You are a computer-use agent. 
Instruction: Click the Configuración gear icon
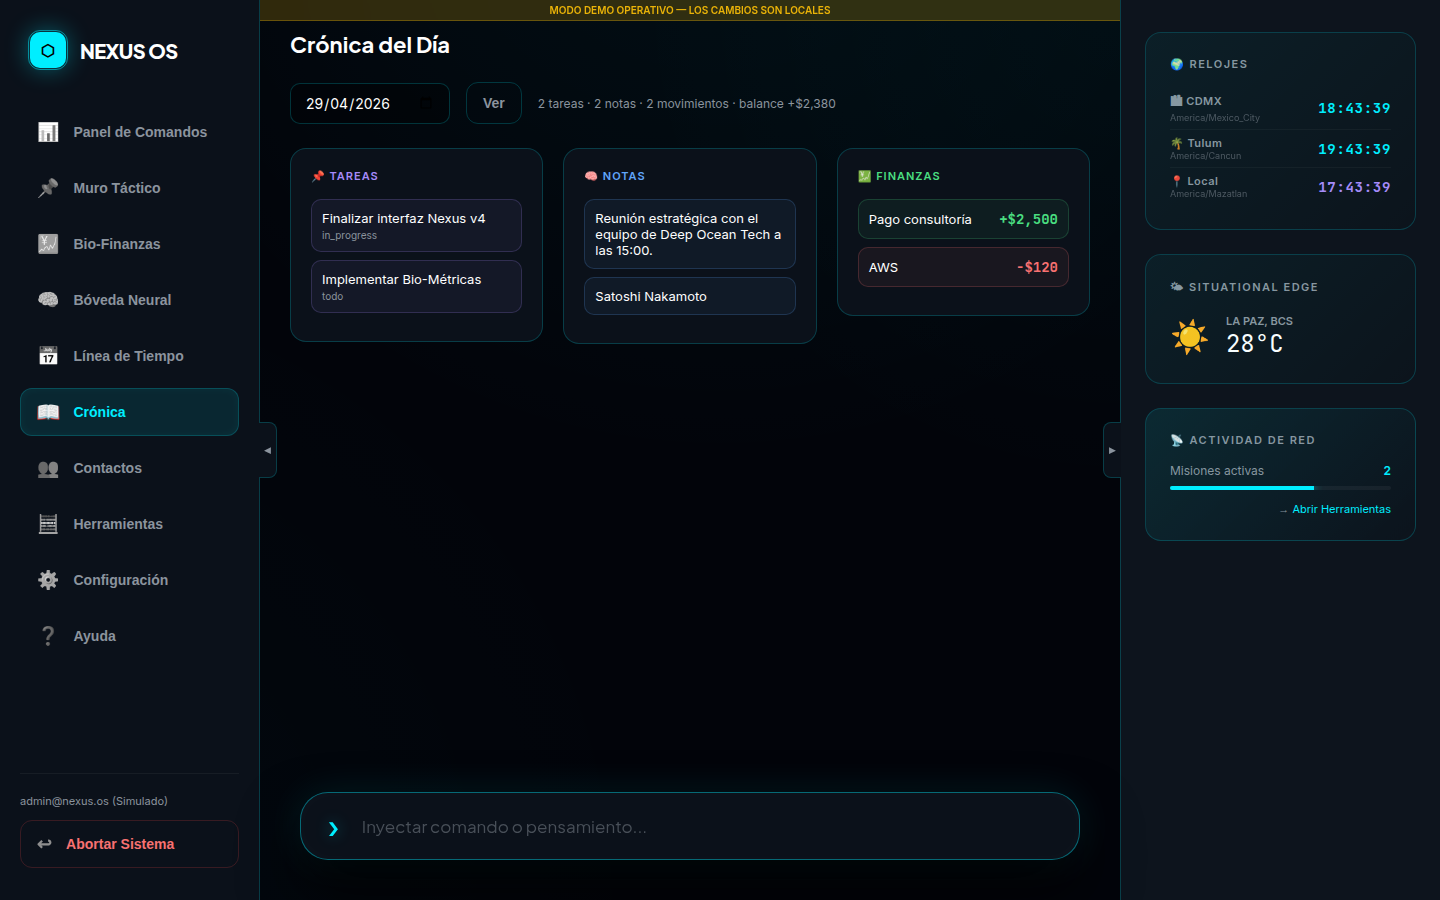pos(48,580)
